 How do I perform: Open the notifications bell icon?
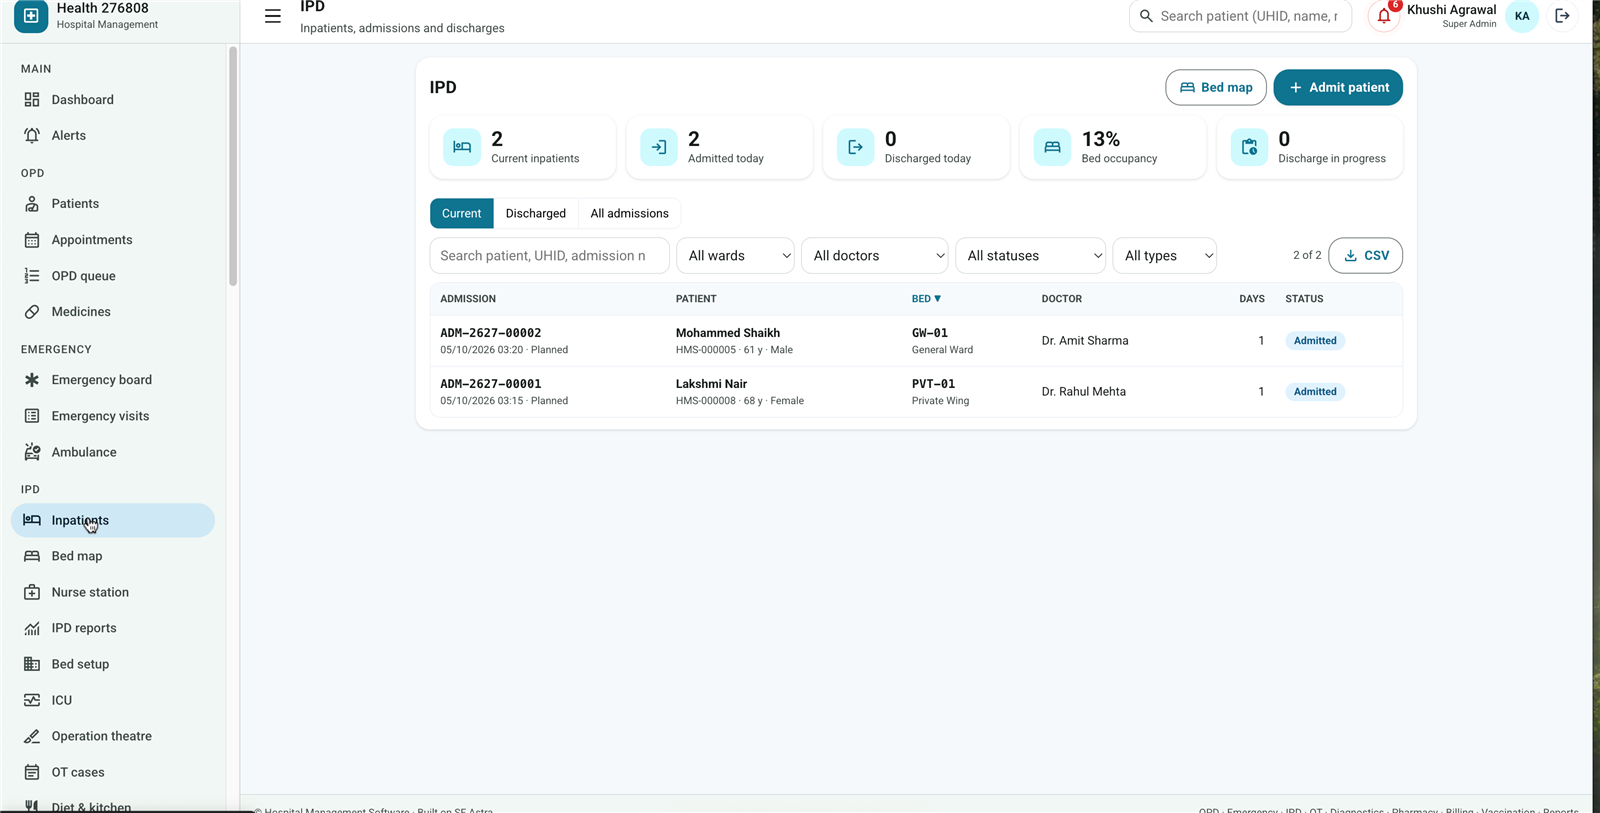tap(1384, 16)
